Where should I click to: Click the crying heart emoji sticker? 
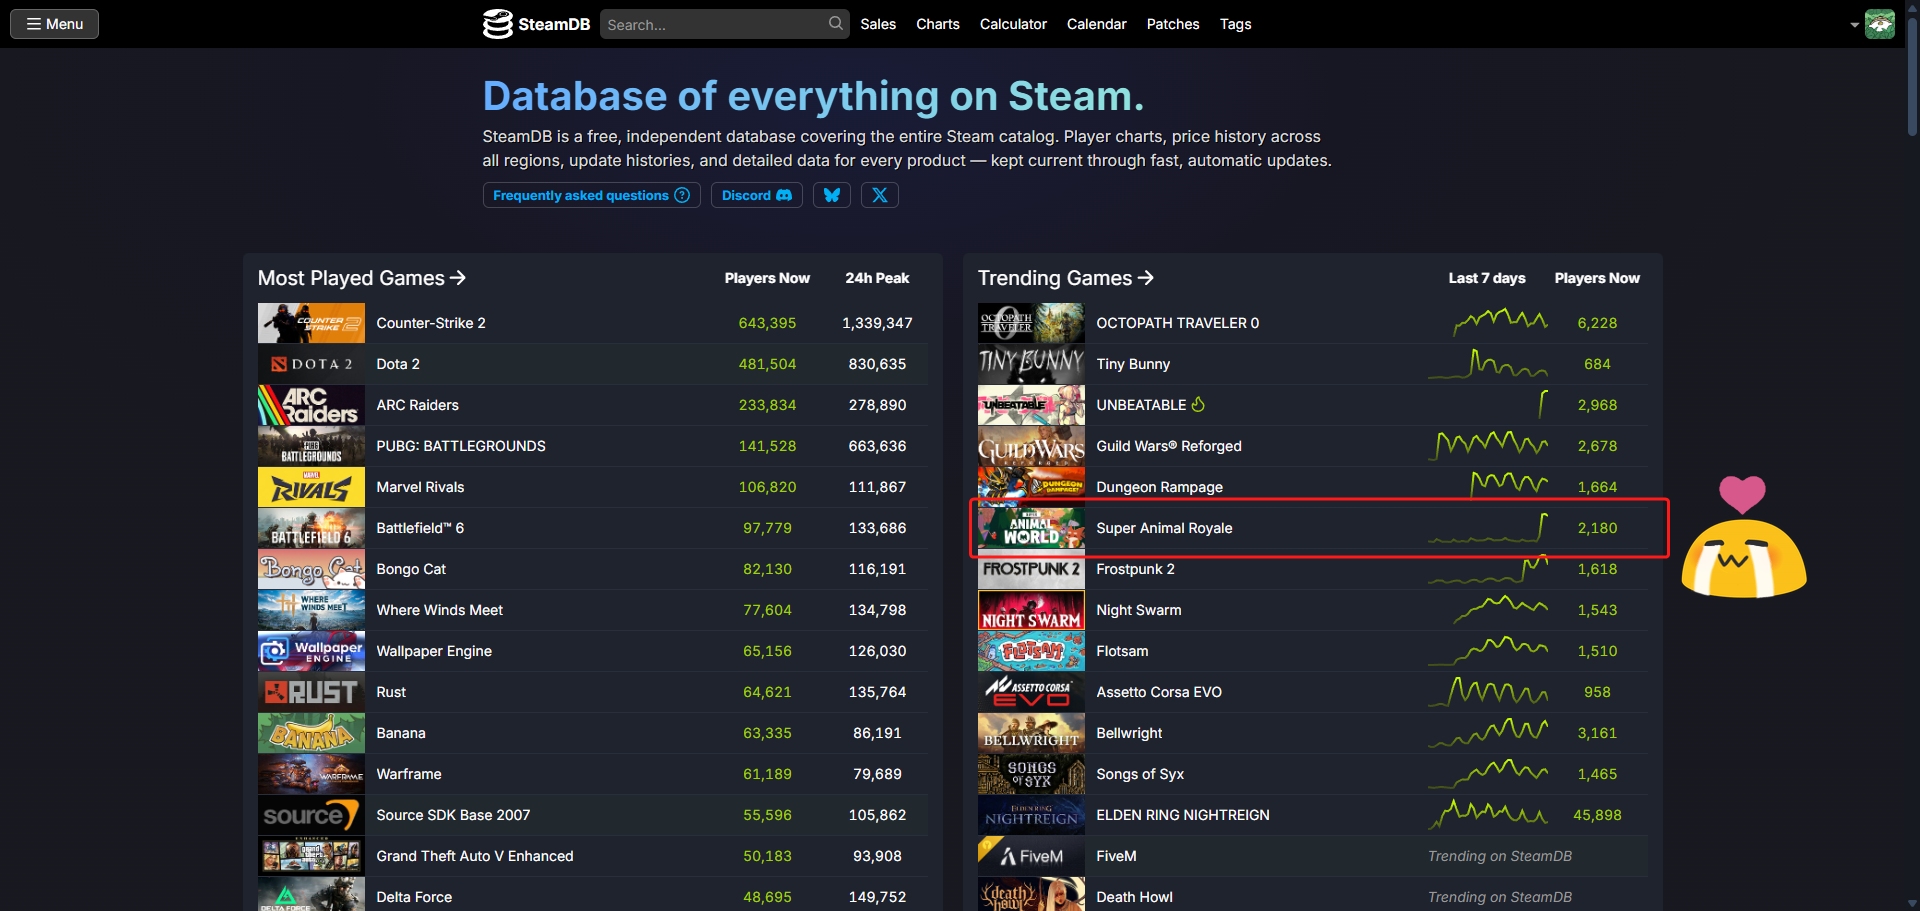(1743, 540)
